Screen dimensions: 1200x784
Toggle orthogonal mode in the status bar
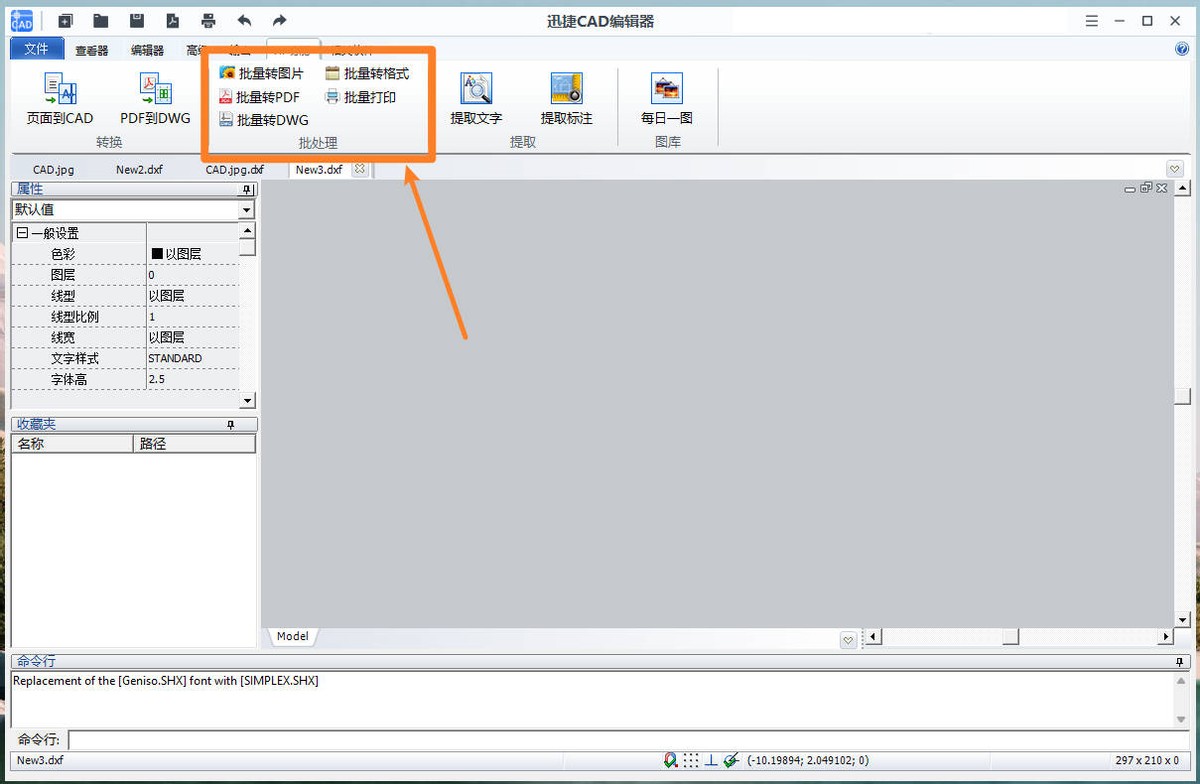click(x=709, y=760)
